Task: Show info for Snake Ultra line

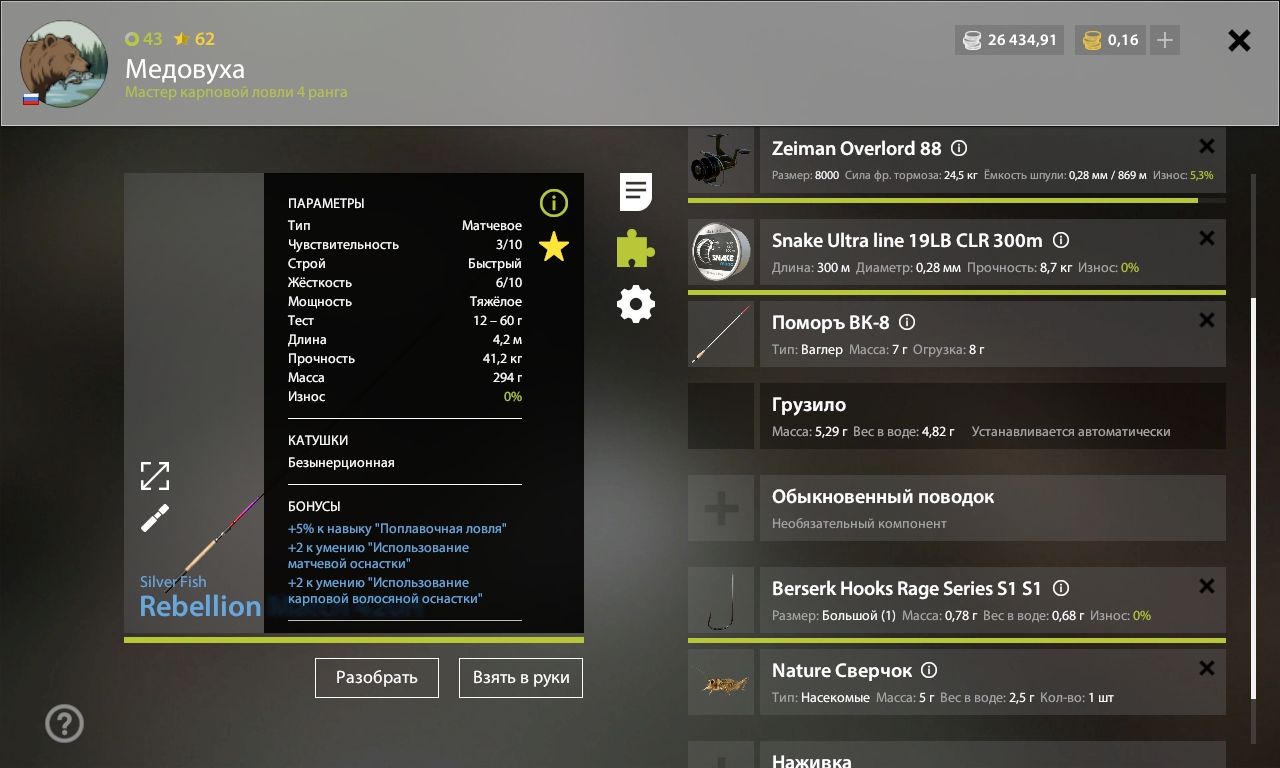Action: (x=1061, y=240)
